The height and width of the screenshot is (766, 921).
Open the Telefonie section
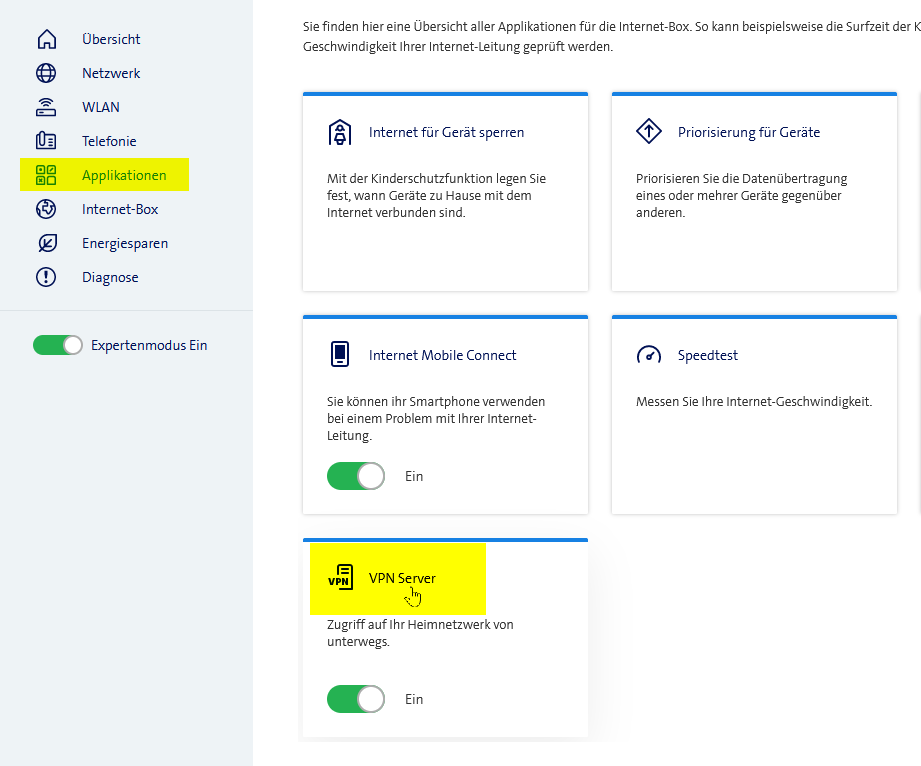tap(109, 141)
